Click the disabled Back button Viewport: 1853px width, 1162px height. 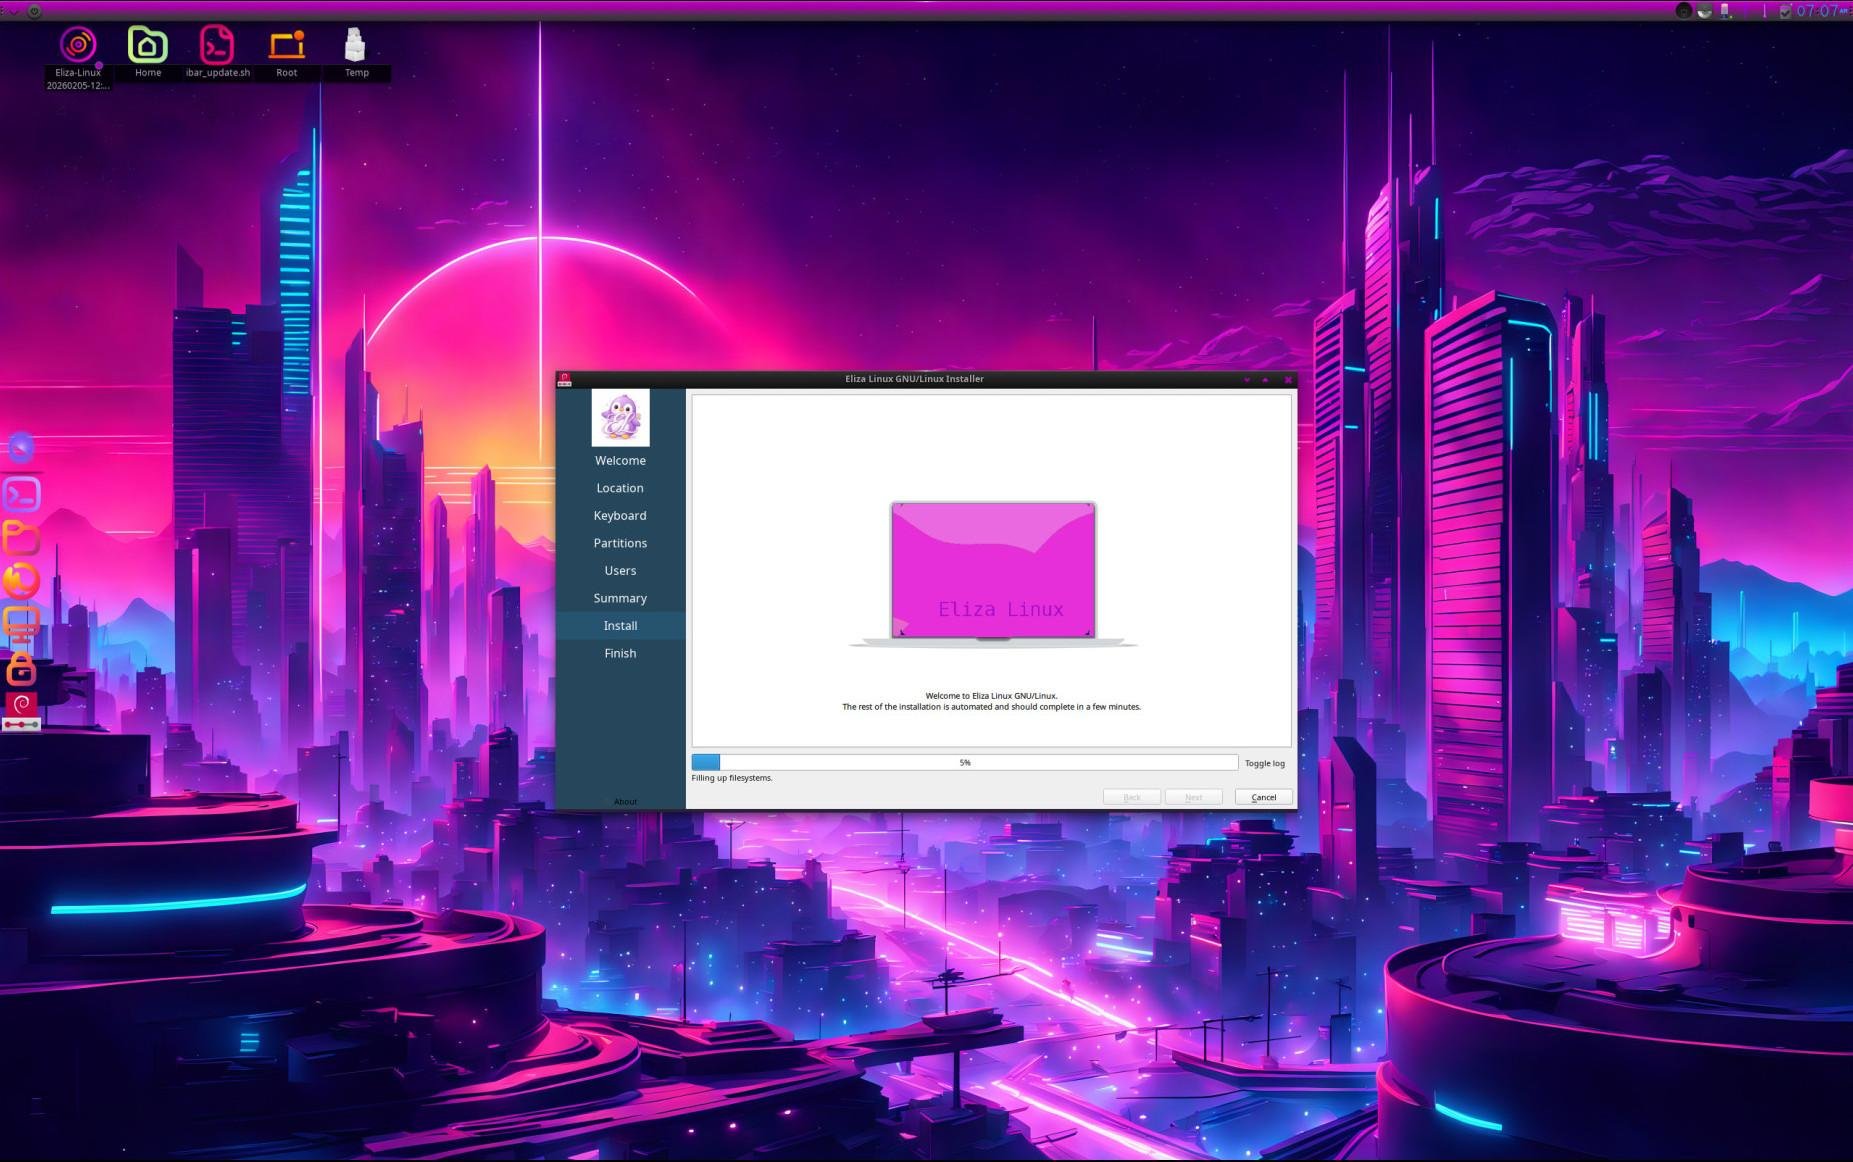(x=1132, y=797)
